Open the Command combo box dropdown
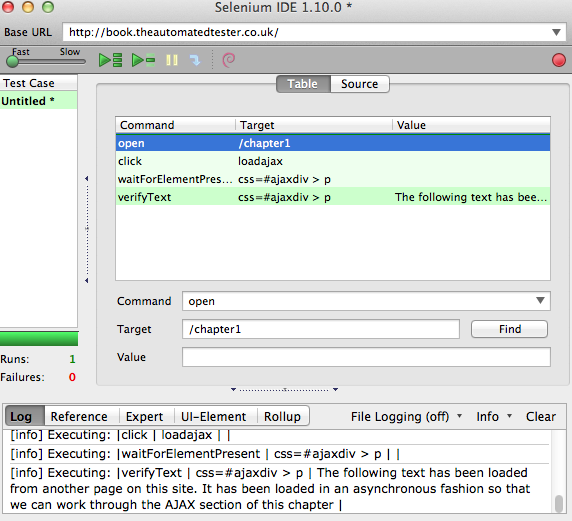This screenshot has width=572, height=521. click(540, 301)
